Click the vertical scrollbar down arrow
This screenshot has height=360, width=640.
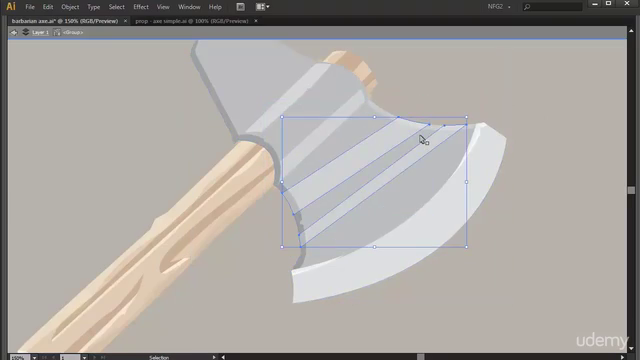pyautogui.click(x=631, y=349)
